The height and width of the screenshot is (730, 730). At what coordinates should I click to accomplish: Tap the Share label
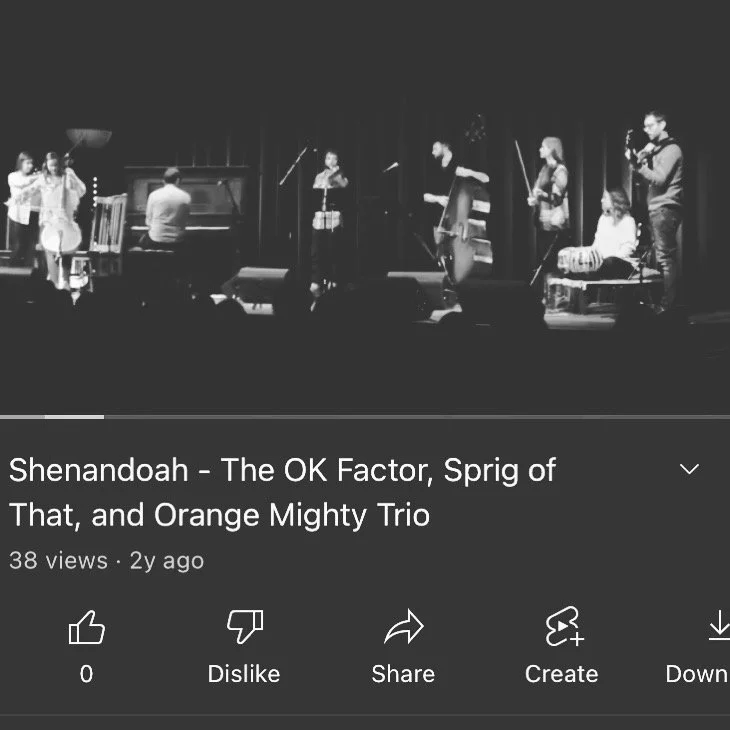[x=403, y=674]
